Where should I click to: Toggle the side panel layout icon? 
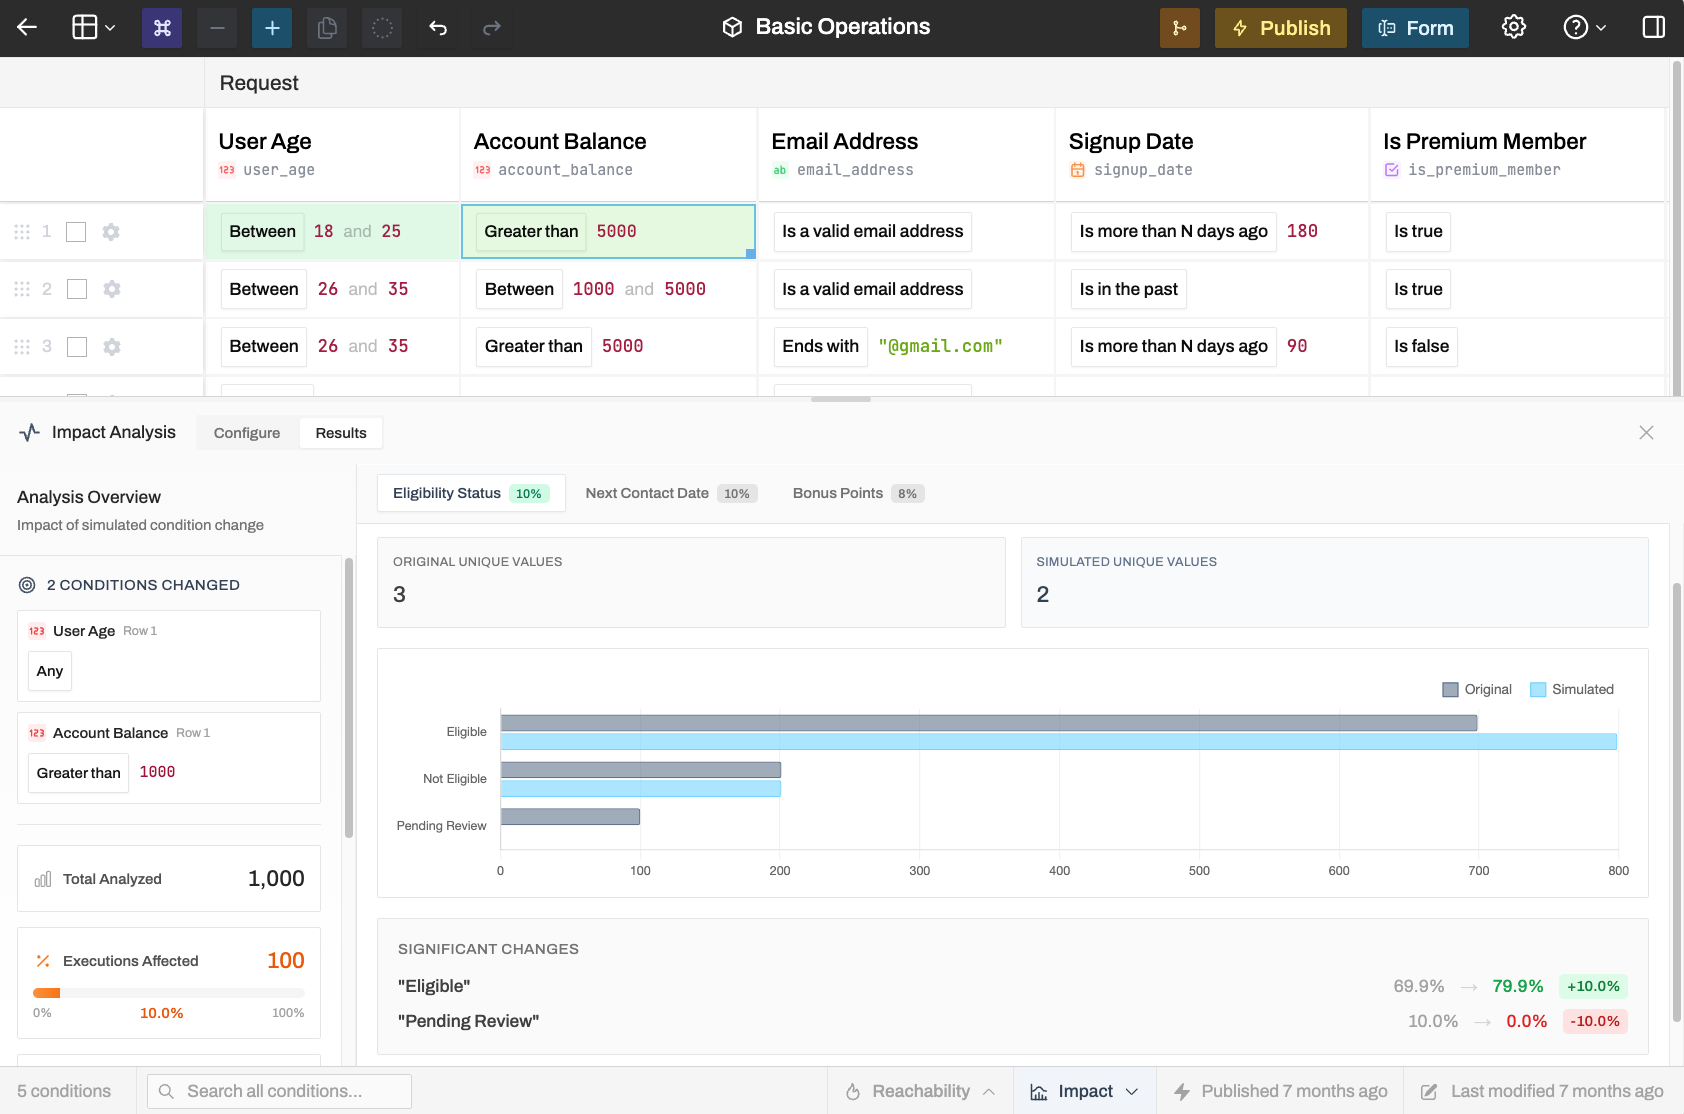coord(1654,27)
